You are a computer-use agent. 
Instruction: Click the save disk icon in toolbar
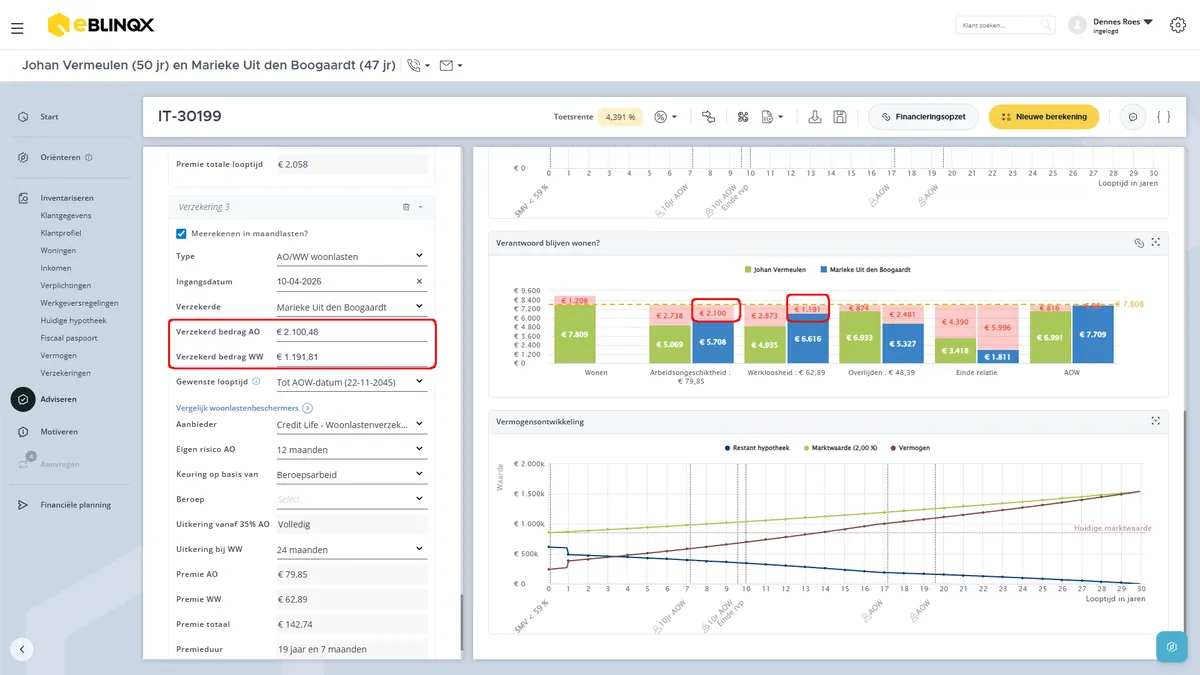click(840, 117)
